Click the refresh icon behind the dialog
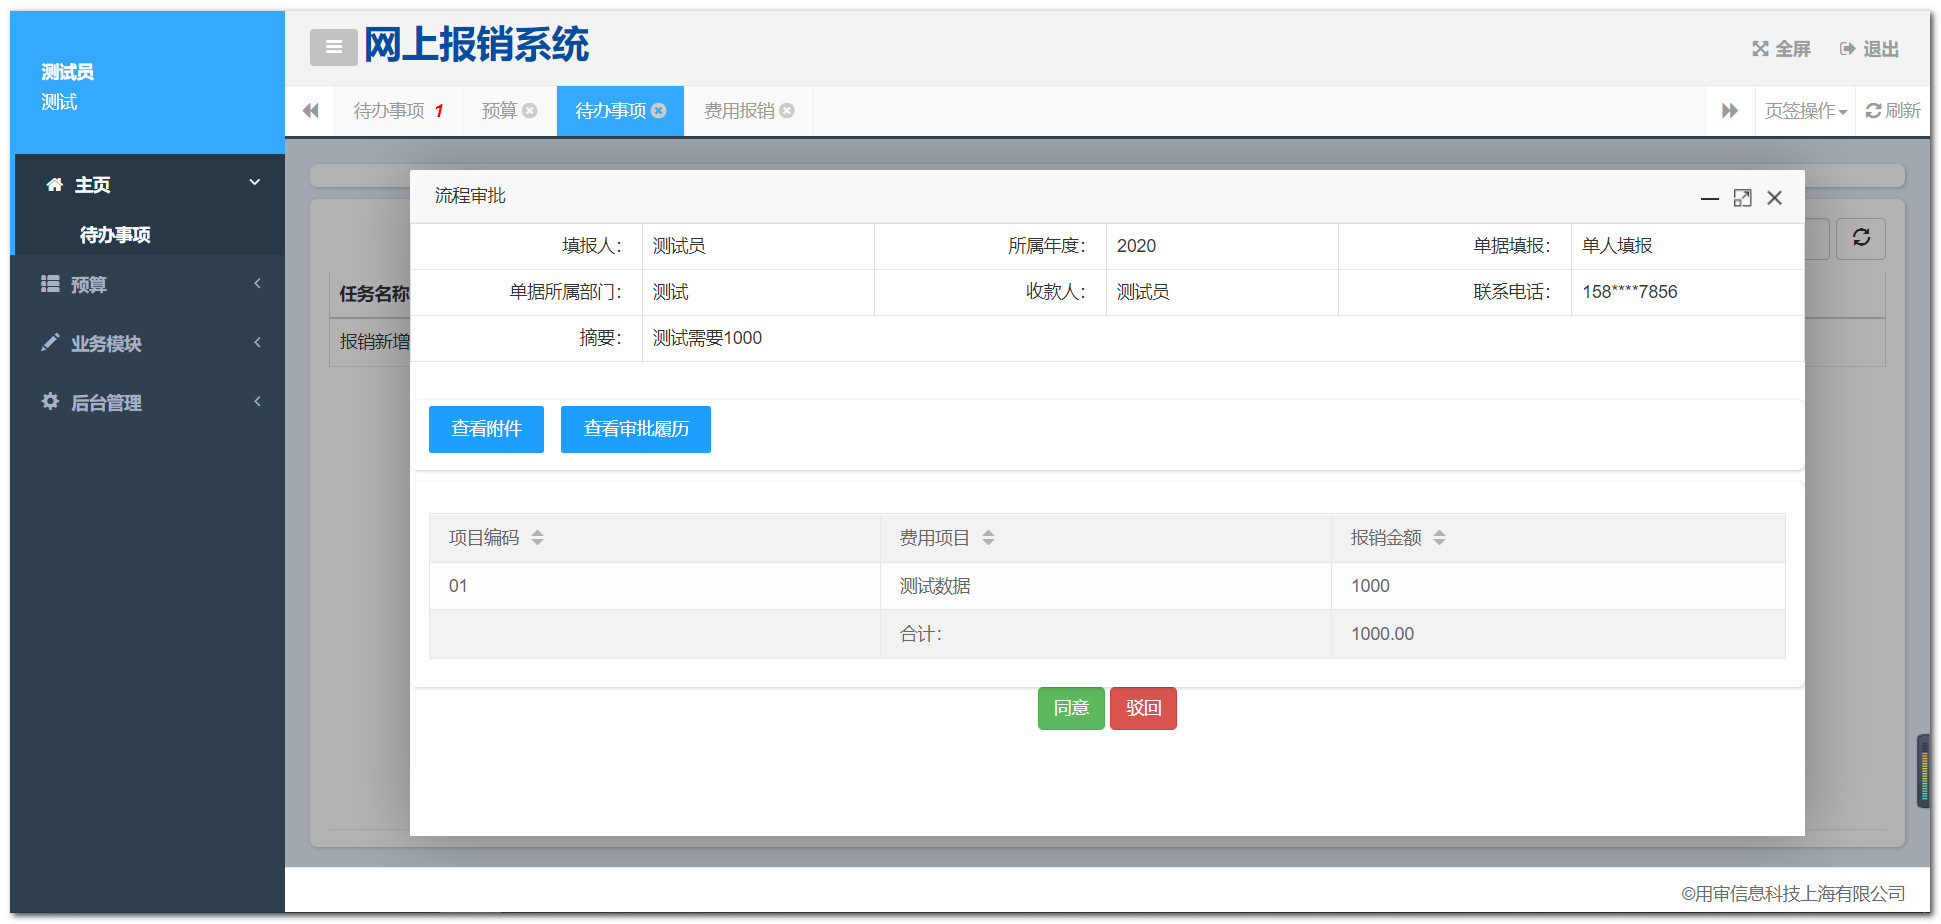Screen dimensions: 1941x924 tap(1860, 238)
